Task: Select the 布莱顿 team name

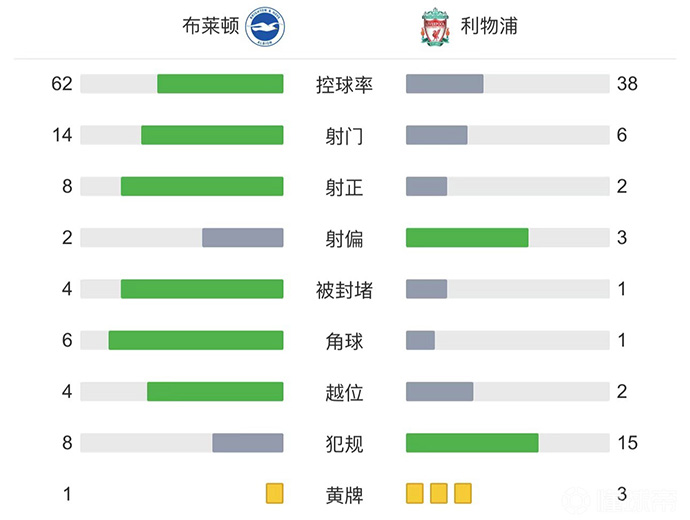Action: [212, 27]
